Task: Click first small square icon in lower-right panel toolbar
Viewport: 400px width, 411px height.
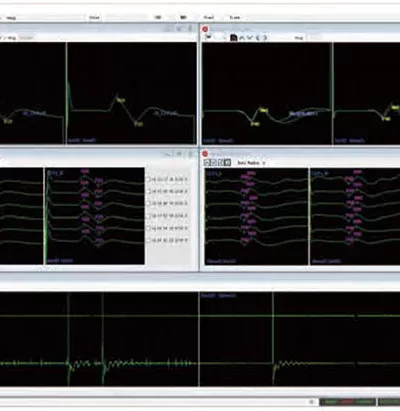Action: coord(207,163)
